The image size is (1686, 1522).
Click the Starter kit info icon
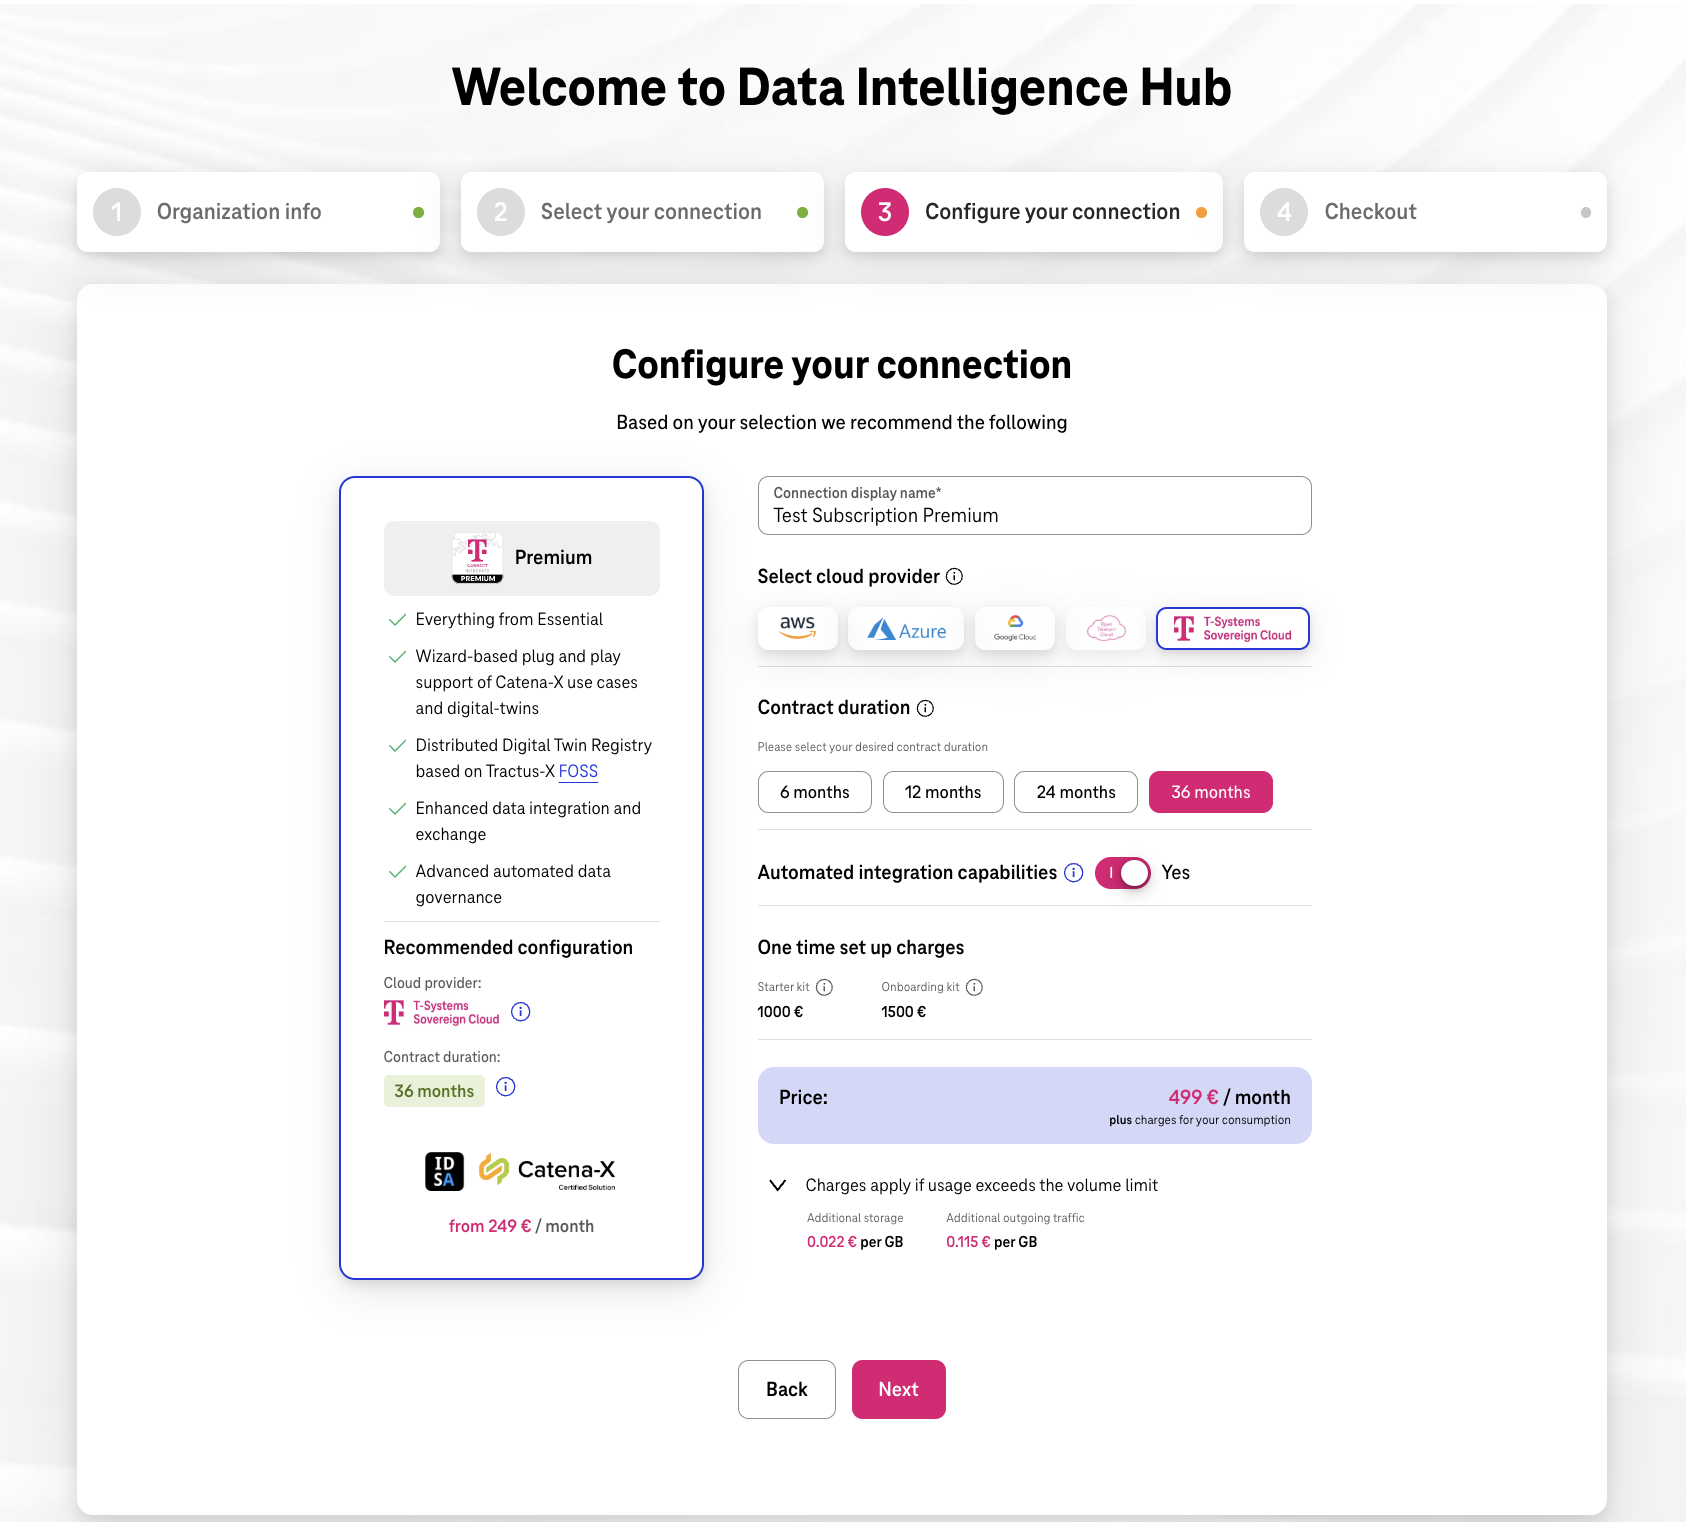(824, 987)
